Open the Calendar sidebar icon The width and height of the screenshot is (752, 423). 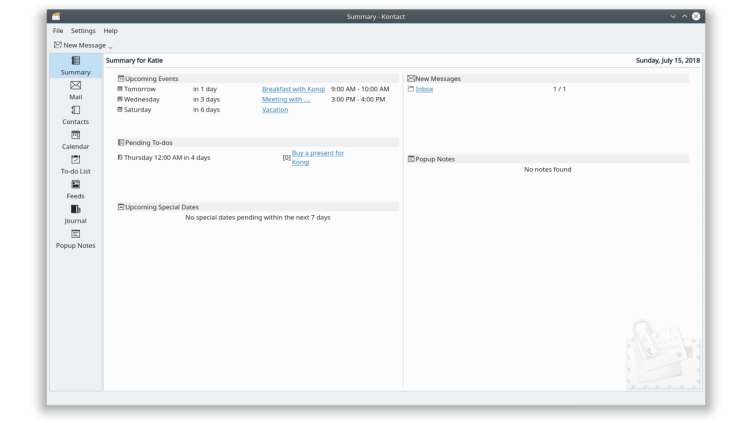click(x=75, y=140)
